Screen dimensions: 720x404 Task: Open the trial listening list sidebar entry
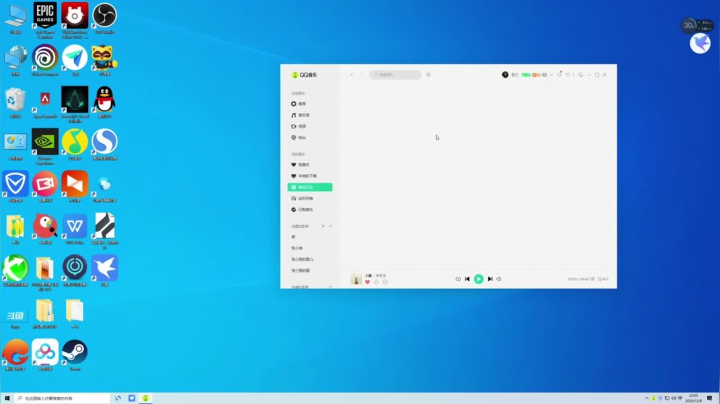[303, 198]
